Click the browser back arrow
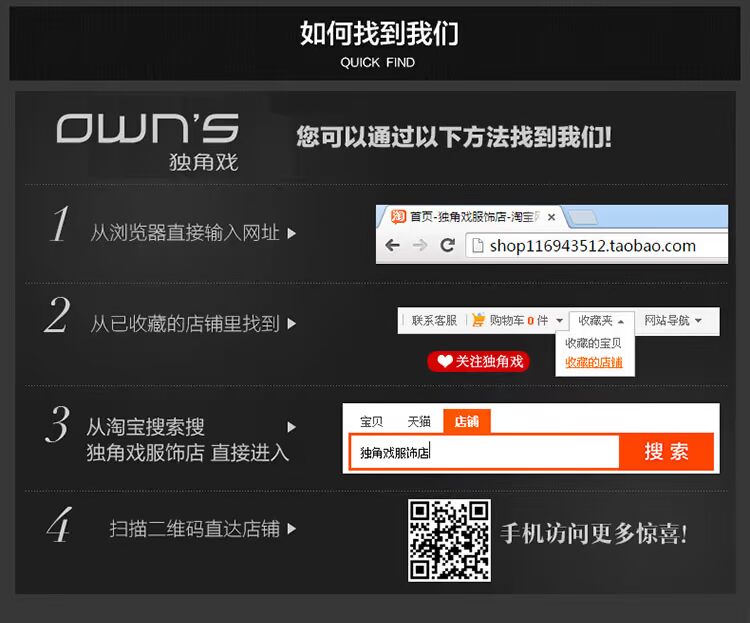The image size is (750, 623). tap(392, 245)
